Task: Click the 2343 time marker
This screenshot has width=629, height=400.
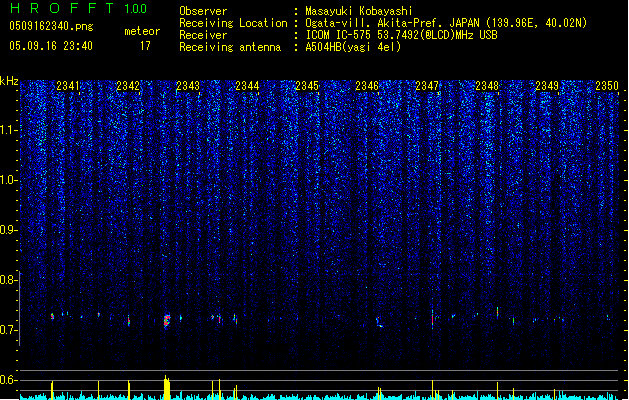Action: tap(188, 86)
